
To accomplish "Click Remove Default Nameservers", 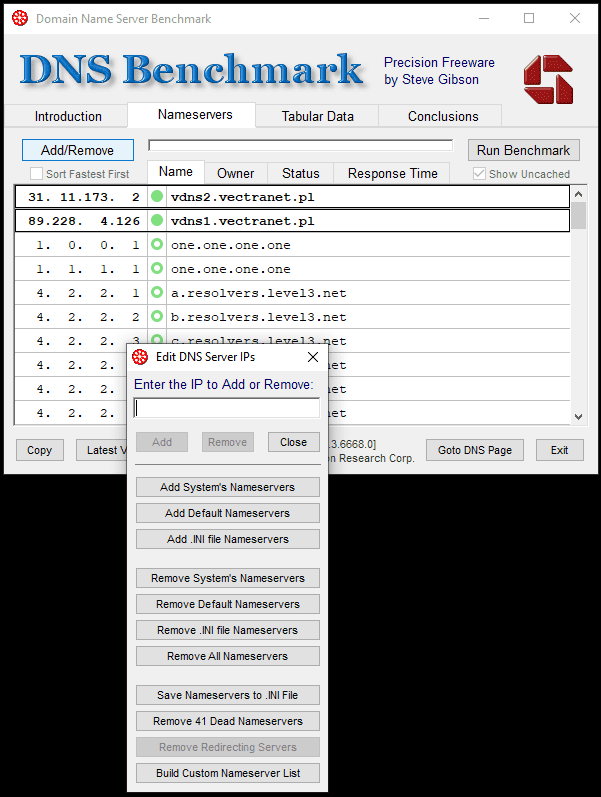I will click(x=227, y=604).
